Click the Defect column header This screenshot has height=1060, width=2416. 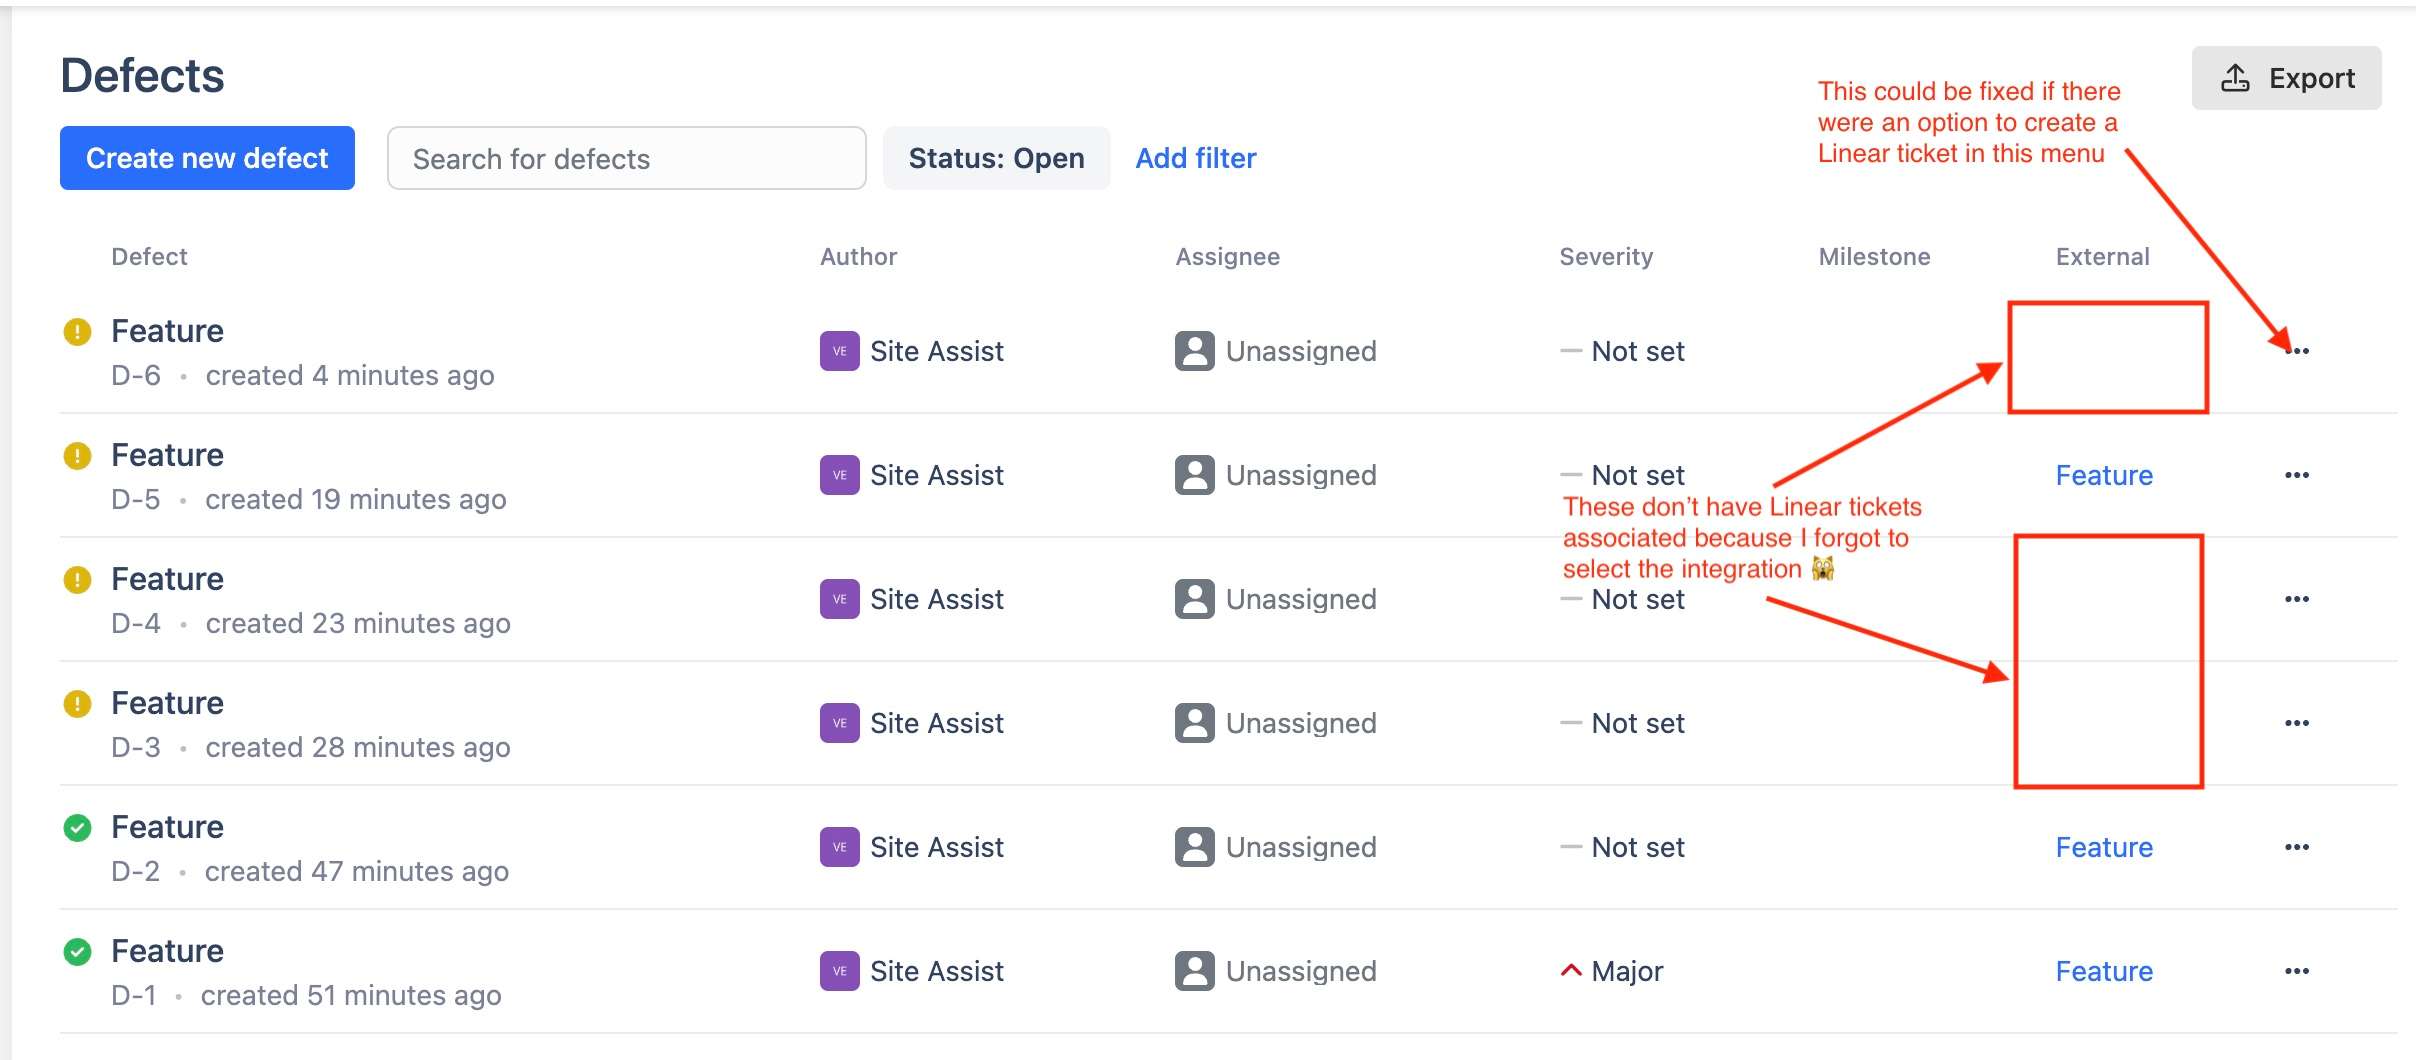pos(149,257)
